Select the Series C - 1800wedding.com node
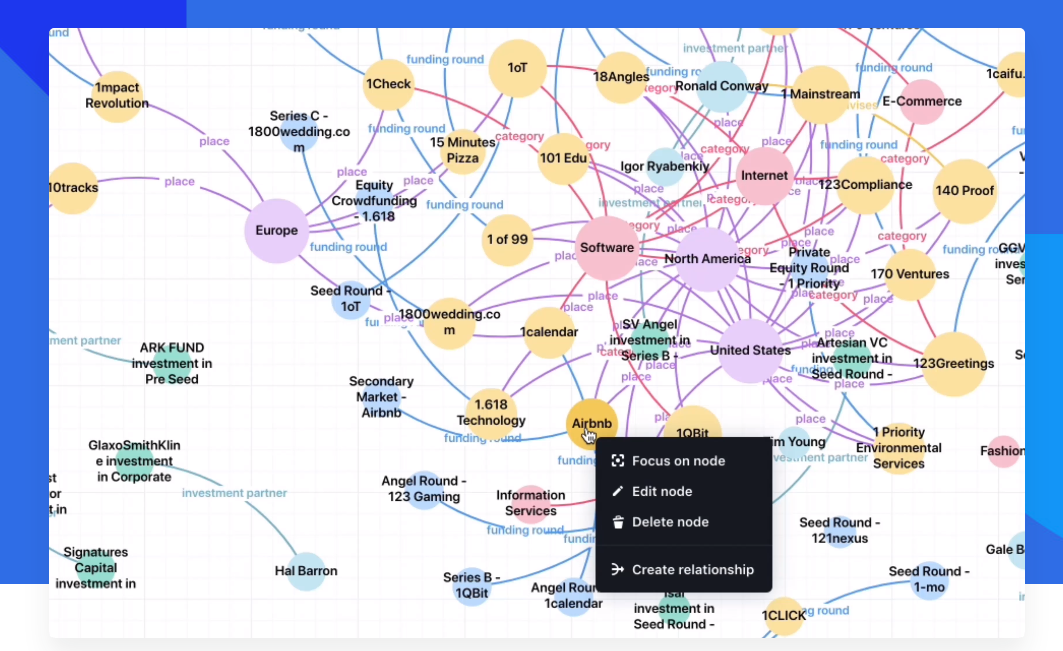Image resolution: width=1063 pixels, height=651 pixels. [x=299, y=132]
